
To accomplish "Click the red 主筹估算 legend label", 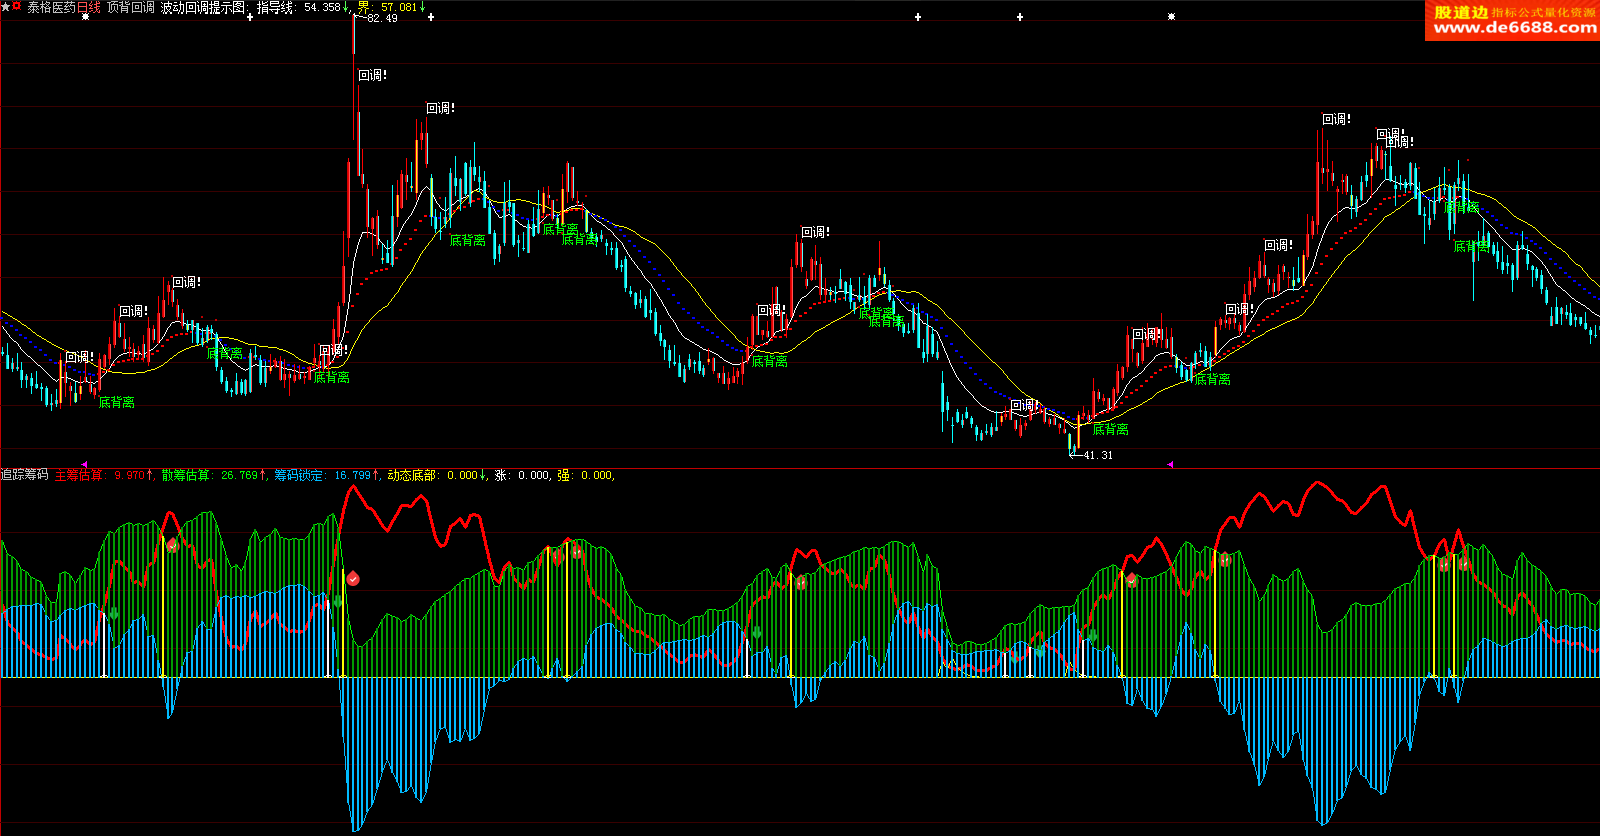I will point(78,475).
